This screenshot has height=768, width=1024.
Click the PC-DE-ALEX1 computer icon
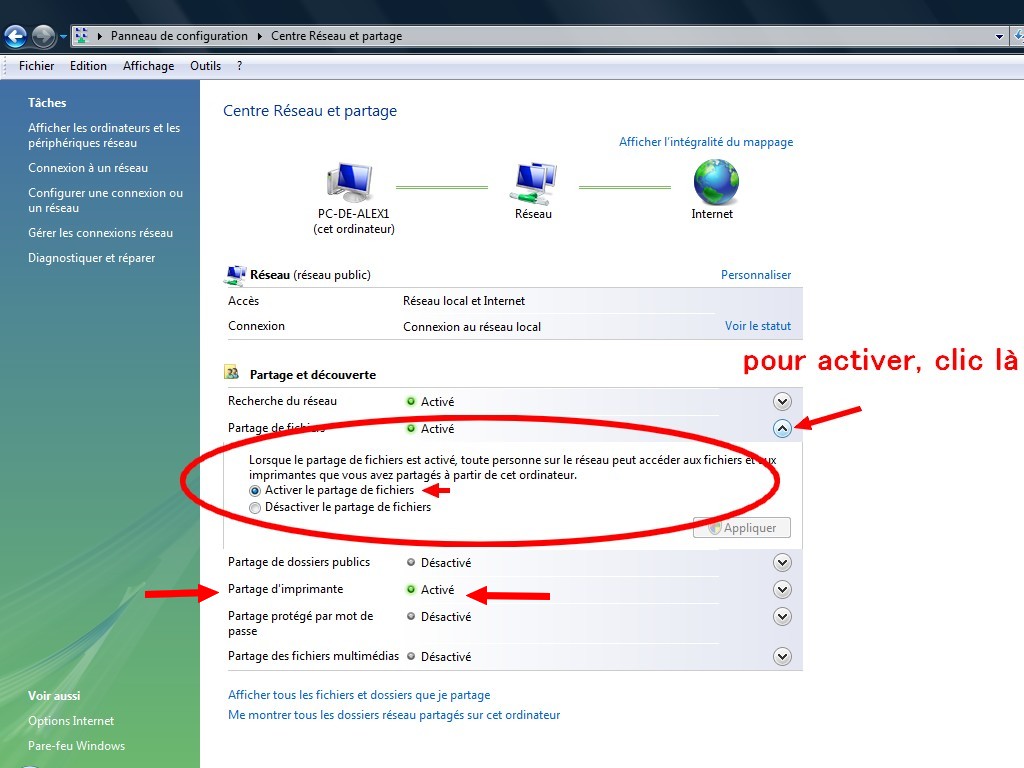click(349, 184)
